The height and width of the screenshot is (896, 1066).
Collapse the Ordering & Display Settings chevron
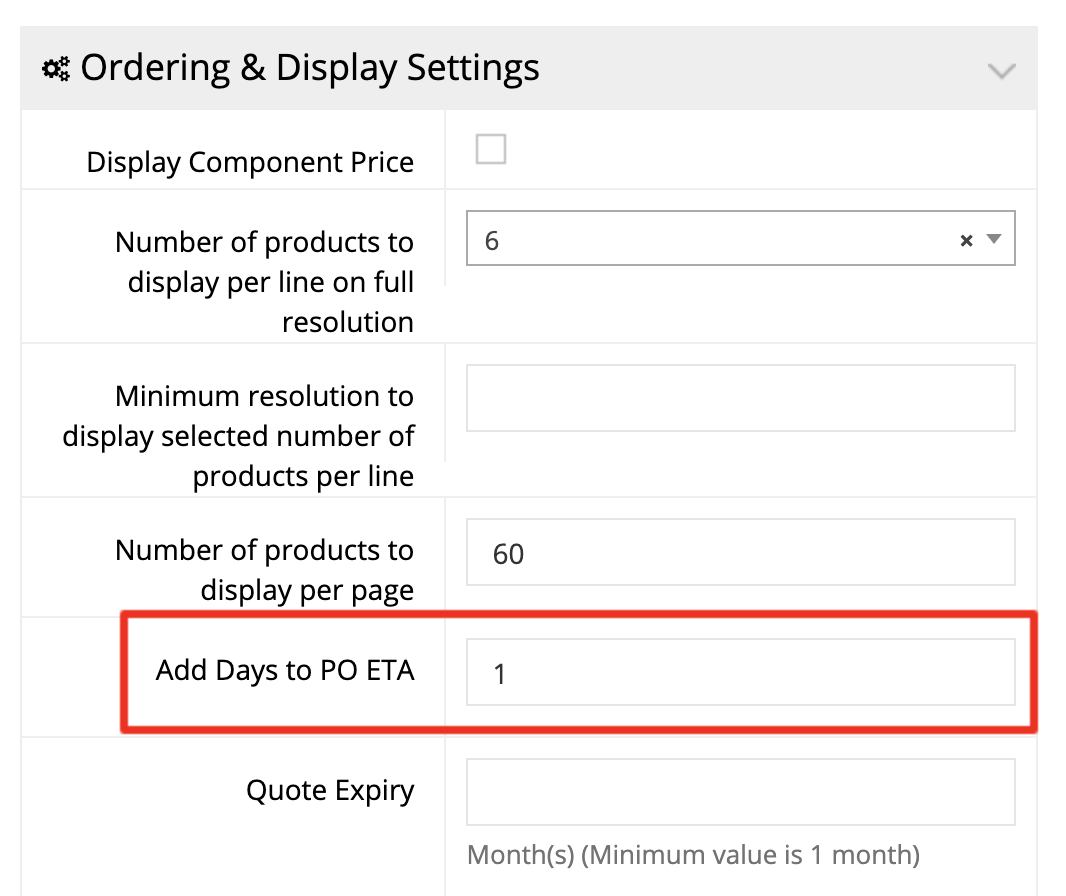point(1001,71)
